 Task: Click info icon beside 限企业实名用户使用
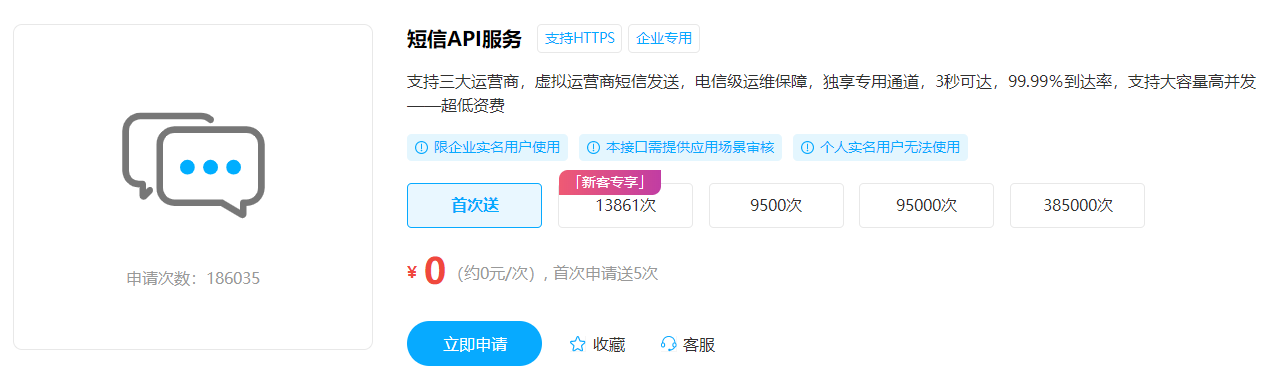point(421,147)
